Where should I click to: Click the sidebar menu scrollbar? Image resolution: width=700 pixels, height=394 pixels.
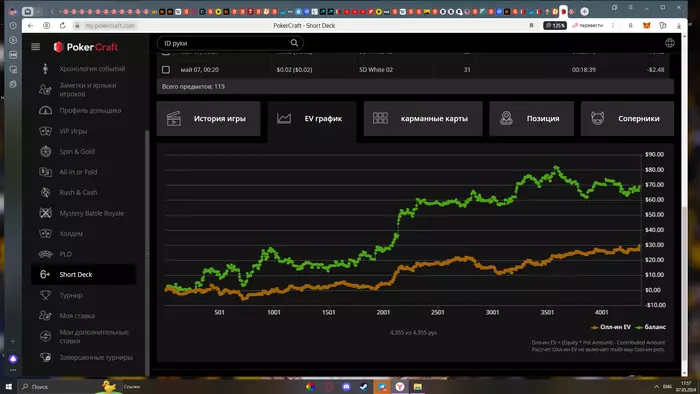147,253
